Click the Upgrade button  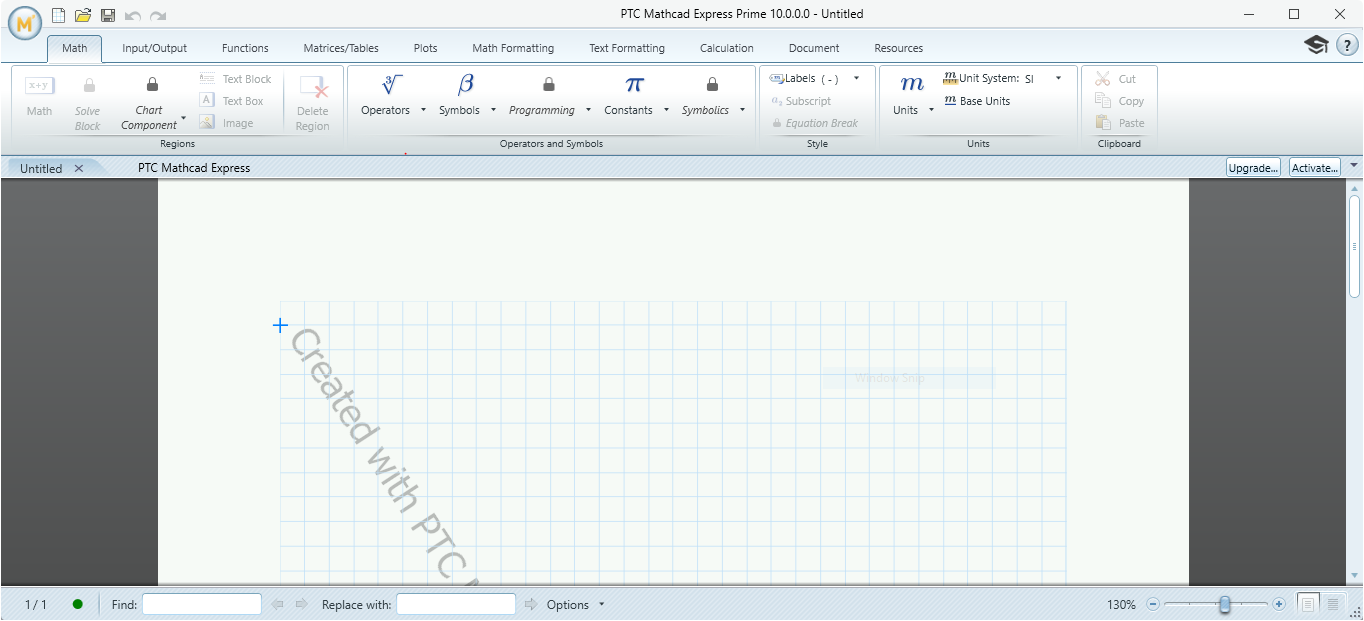(x=1253, y=167)
